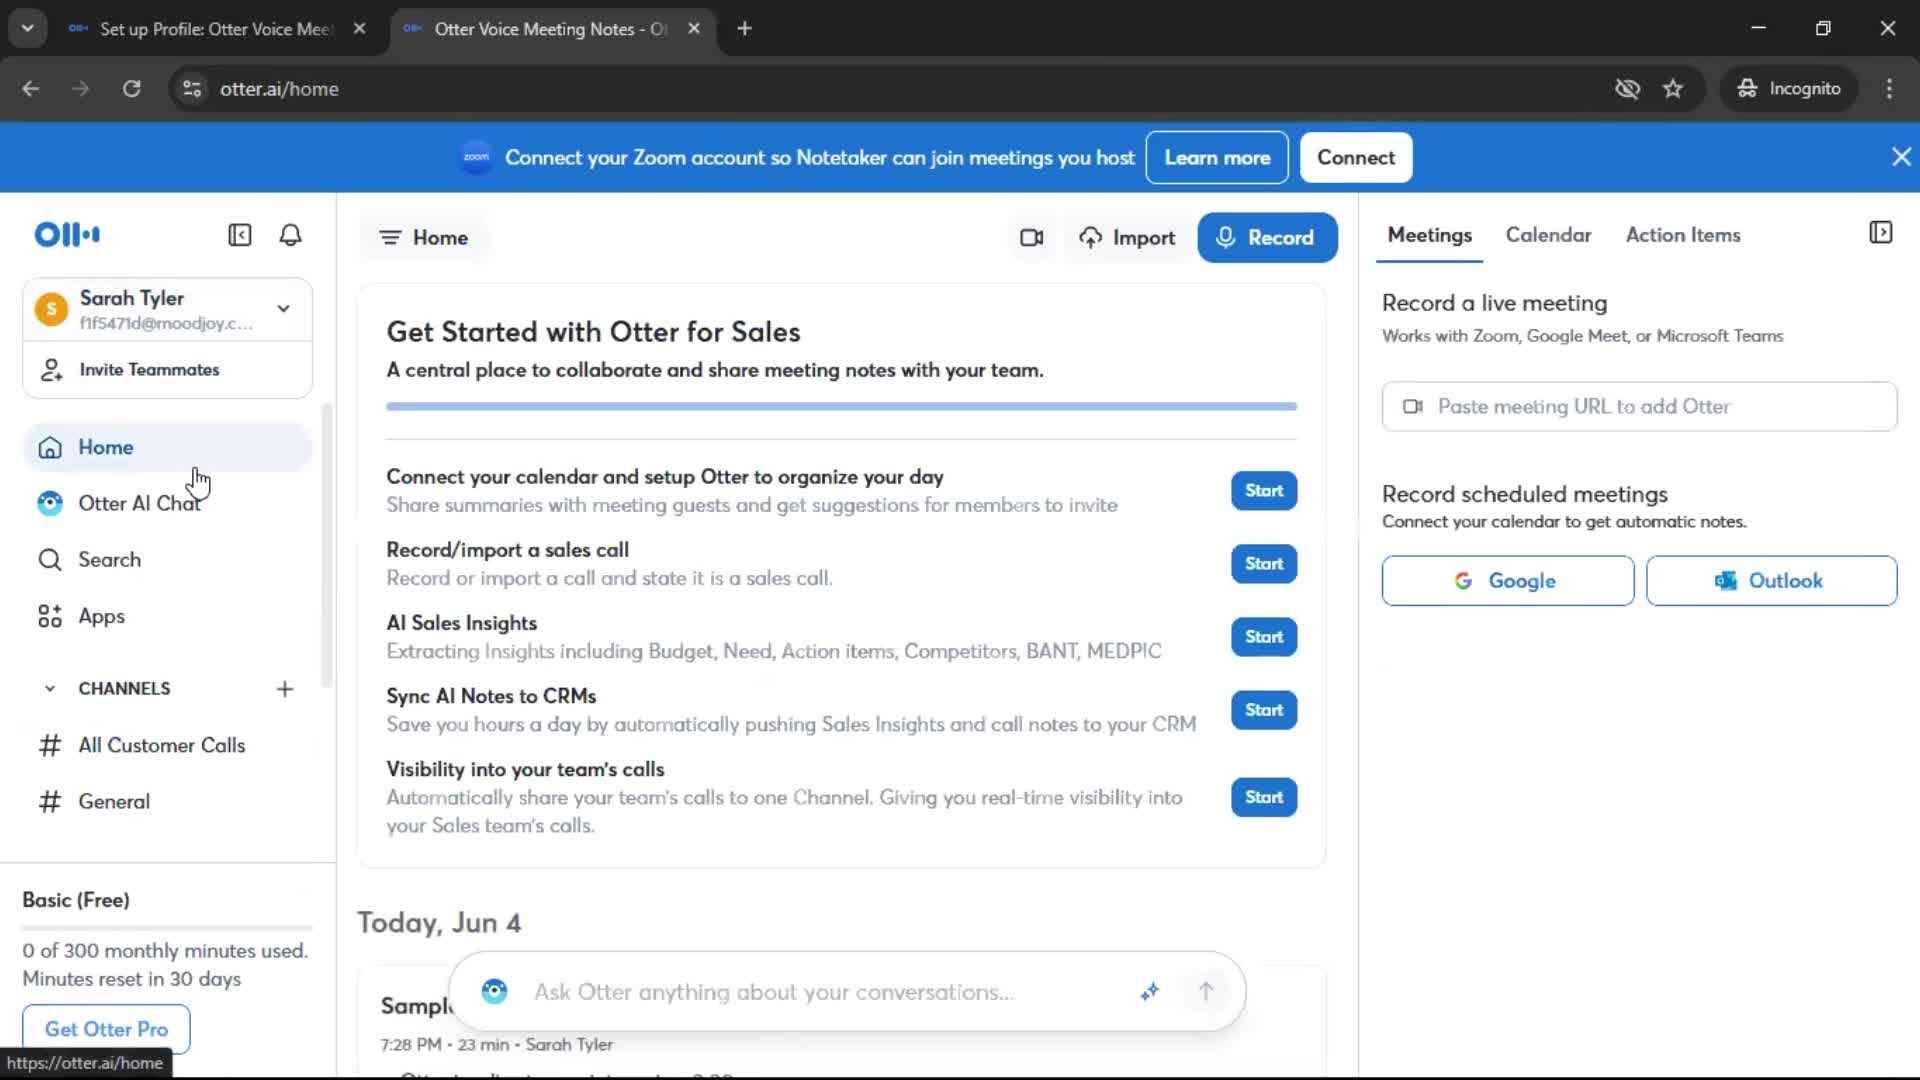Add a new channel with plus icon
The image size is (1920, 1080).
tap(285, 689)
